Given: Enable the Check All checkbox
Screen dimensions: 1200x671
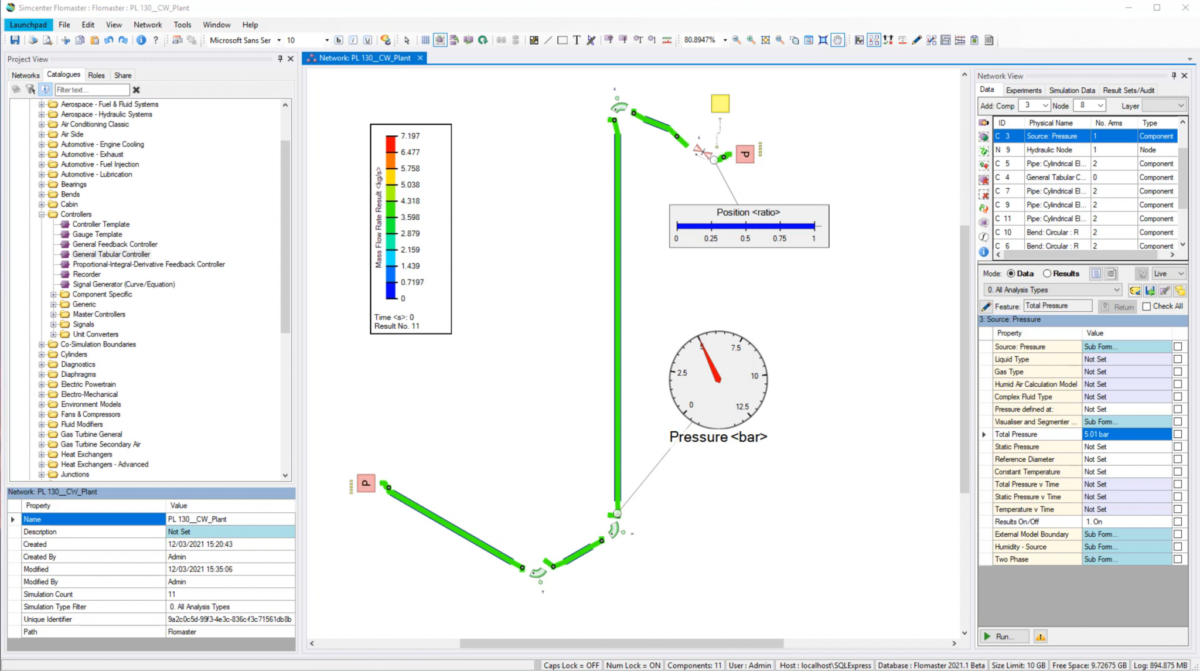Looking at the screenshot, I should click(x=1147, y=306).
